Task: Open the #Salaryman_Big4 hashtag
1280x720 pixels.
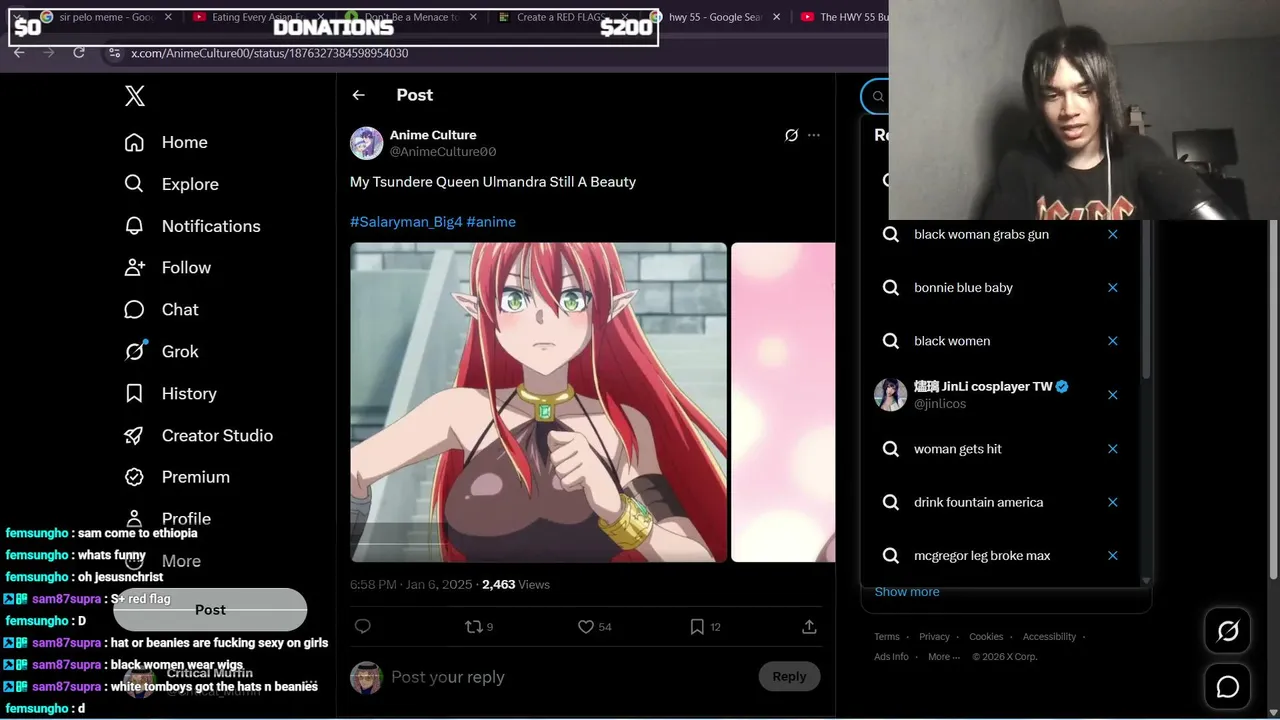Action: 406,222
